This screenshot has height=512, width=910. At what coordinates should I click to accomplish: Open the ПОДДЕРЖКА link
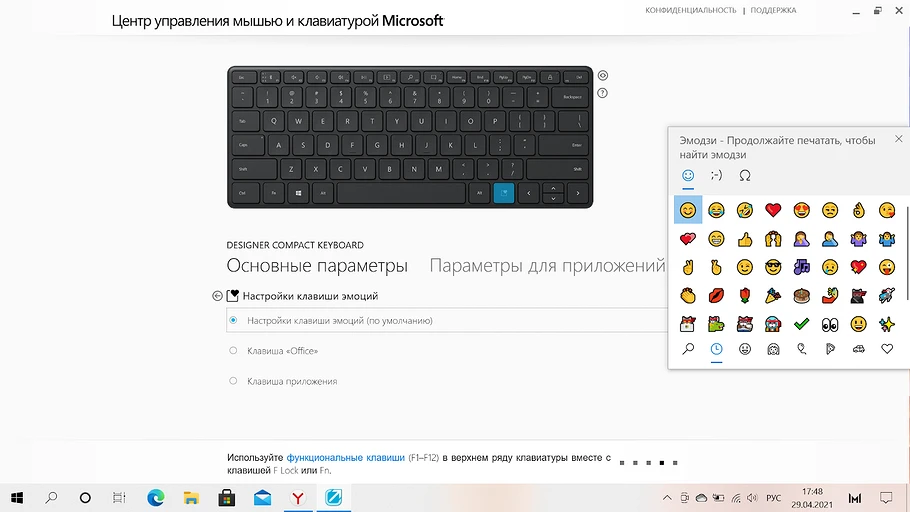click(x=773, y=10)
